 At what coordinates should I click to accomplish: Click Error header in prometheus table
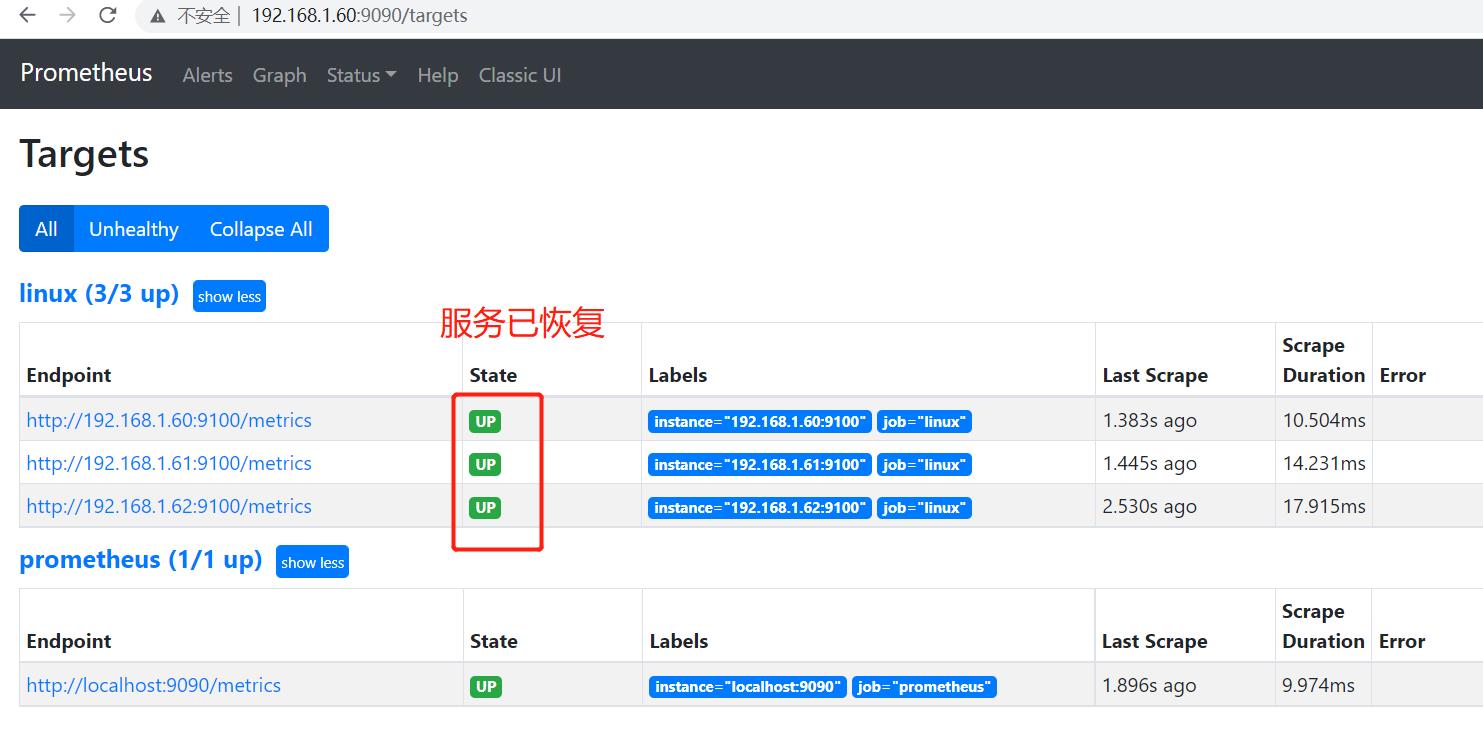[x=1401, y=641]
